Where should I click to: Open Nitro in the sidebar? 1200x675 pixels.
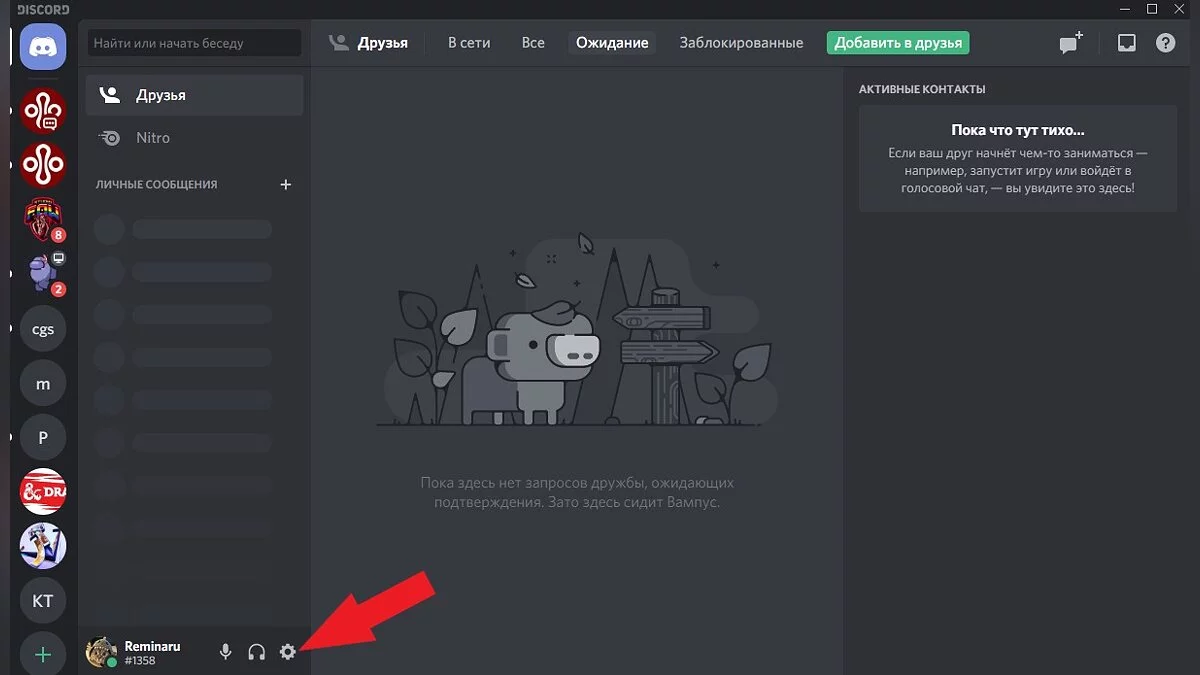(x=194, y=138)
